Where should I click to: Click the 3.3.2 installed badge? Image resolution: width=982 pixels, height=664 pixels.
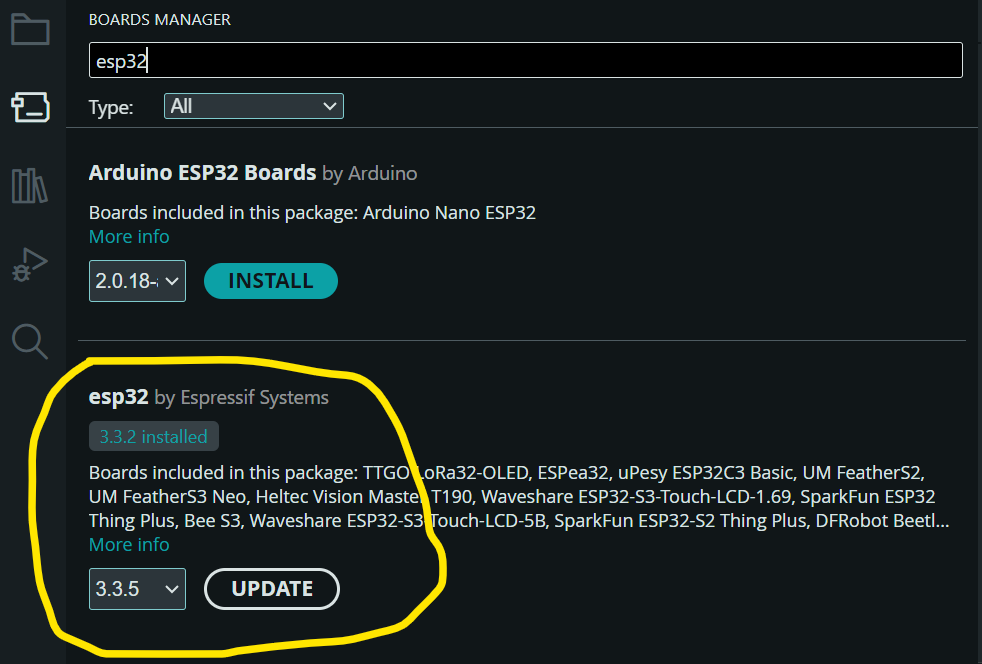(x=154, y=437)
